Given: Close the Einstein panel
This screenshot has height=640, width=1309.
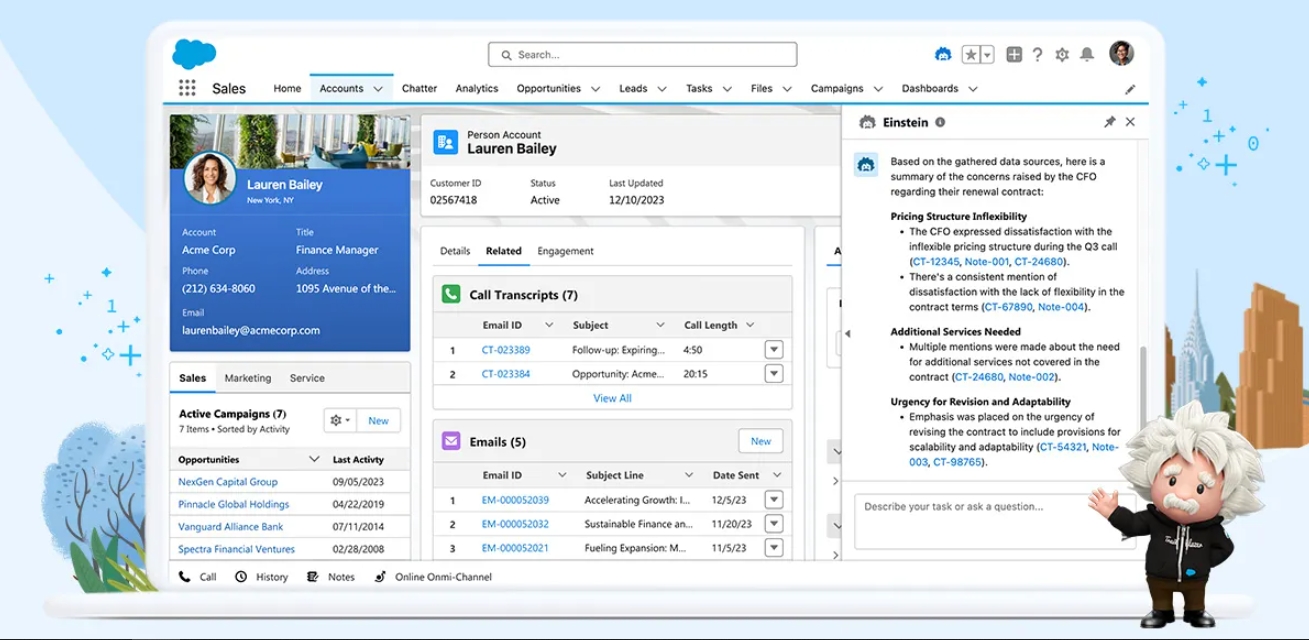Looking at the screenshot, I should point(1130,122).
